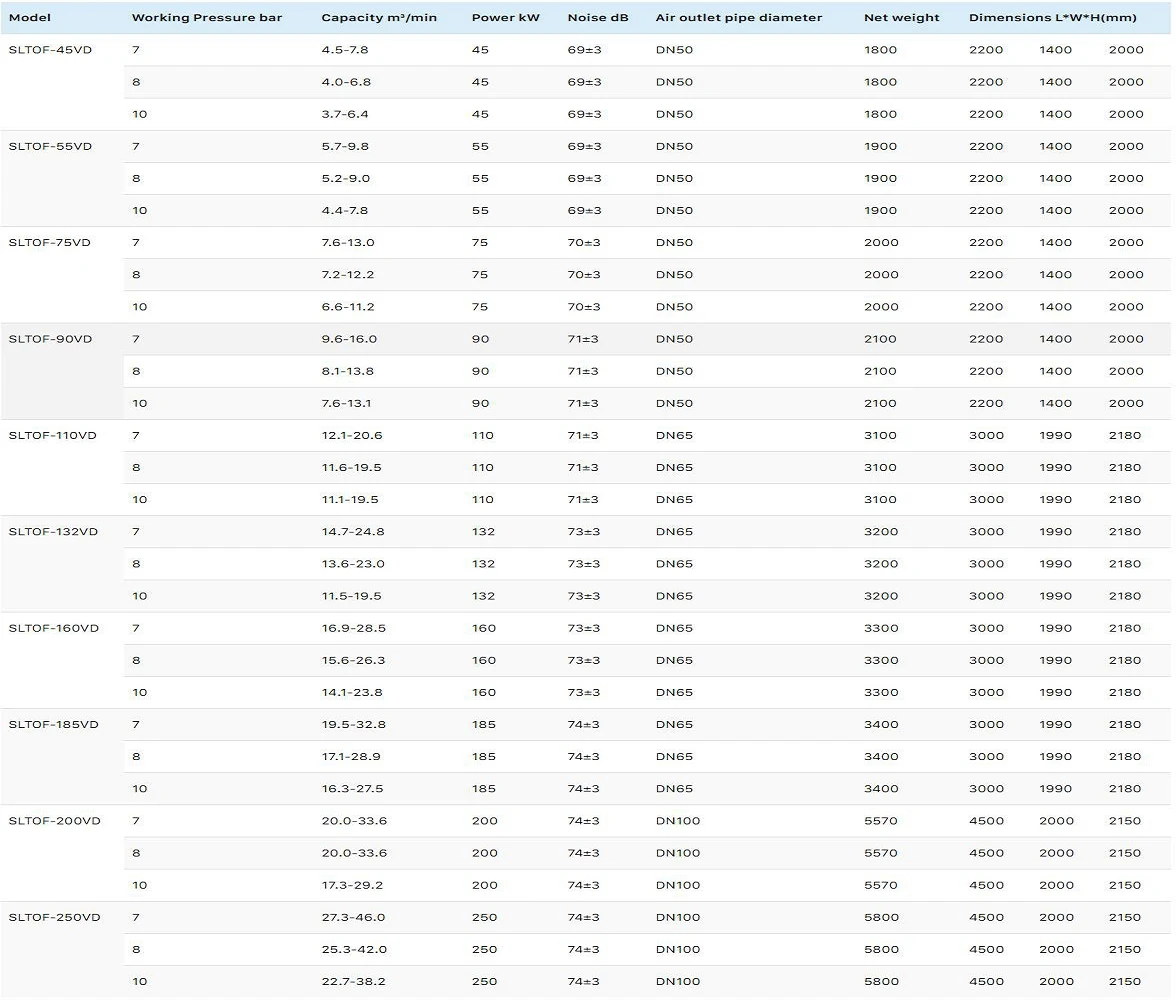
Task: Click capacity value 4.4-7.8
Action: point(345,211)
